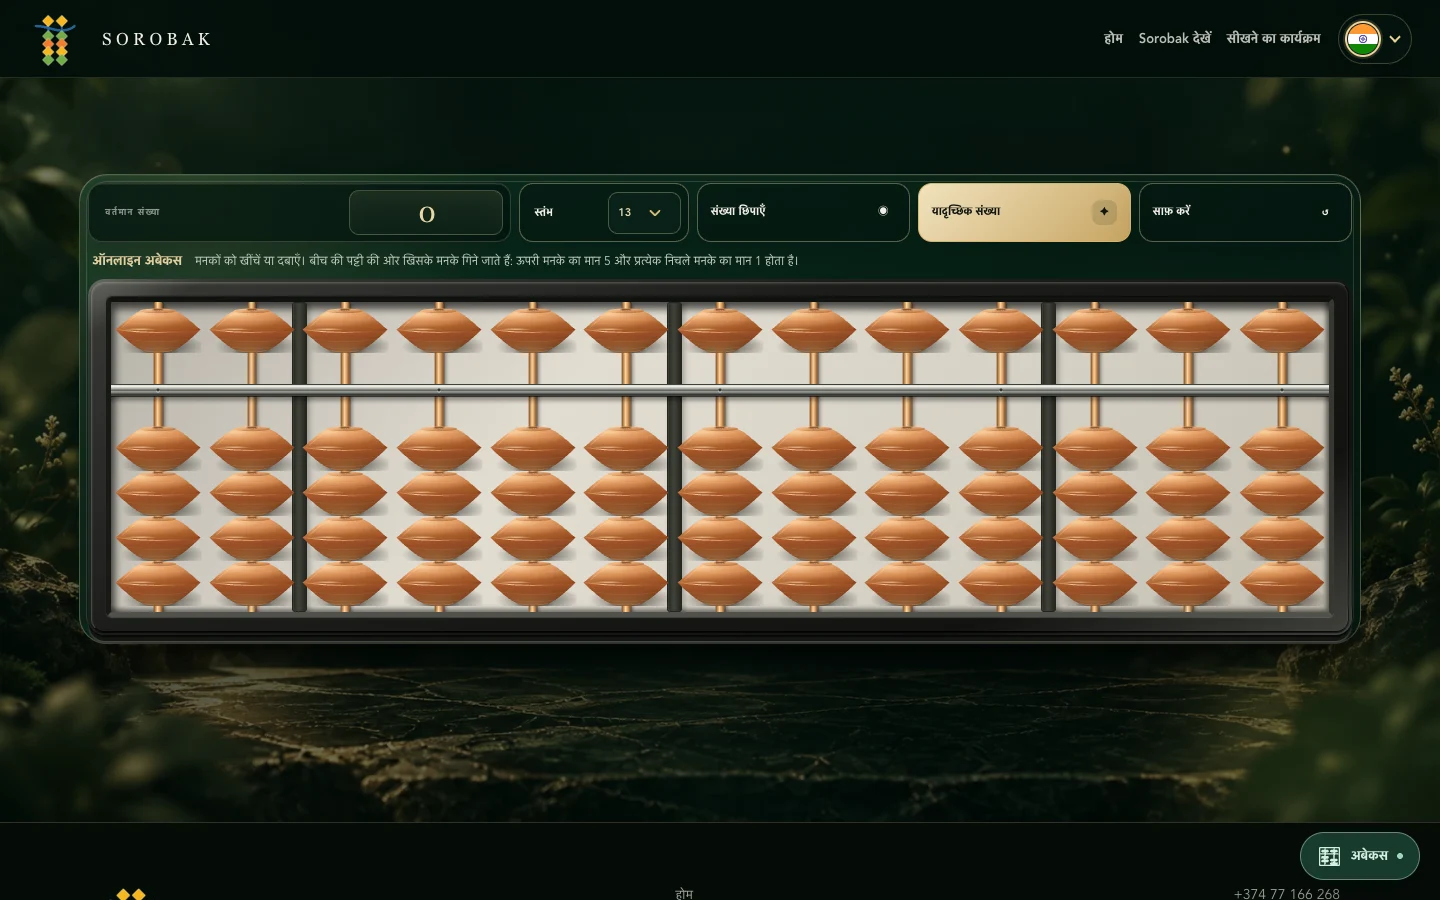Open the होम page from top navigation
Image resolution: width=1440 pixels, height=900 pixels.
coord(1113,38)
